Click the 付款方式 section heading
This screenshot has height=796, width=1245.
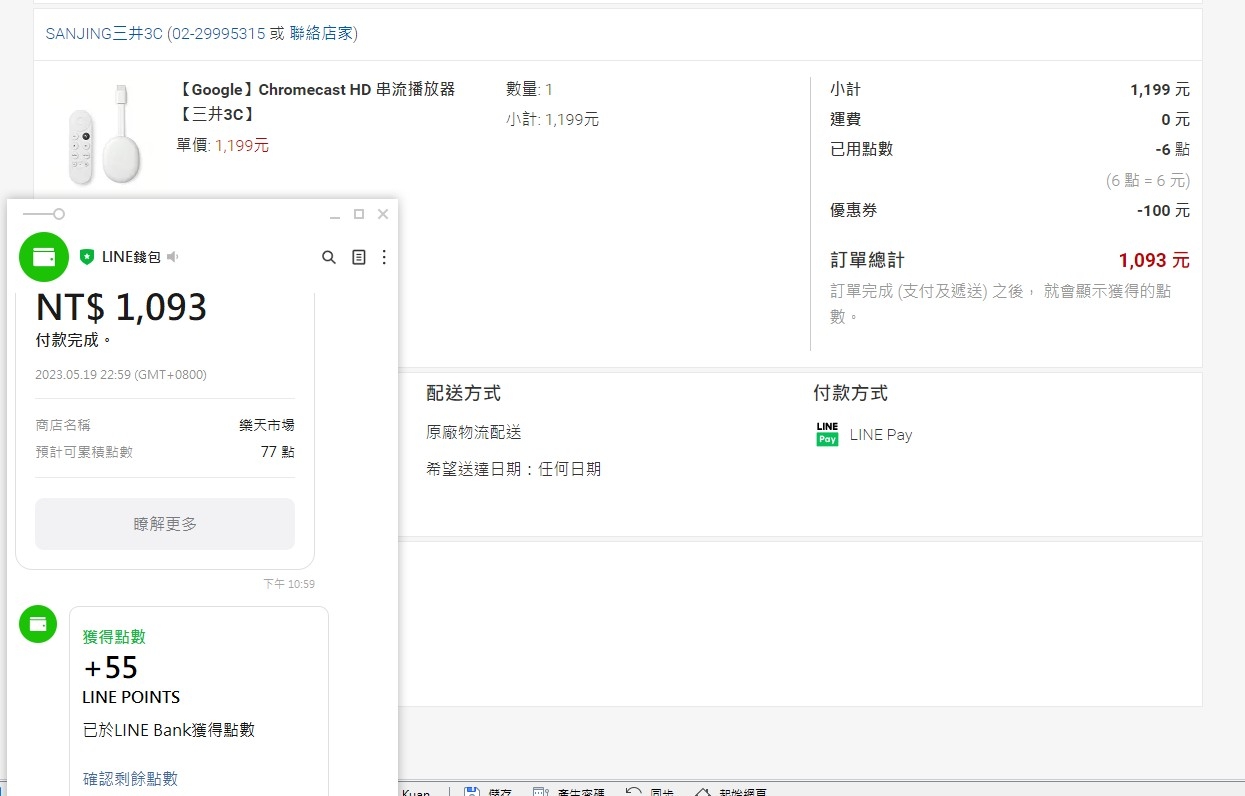point(850,393)
